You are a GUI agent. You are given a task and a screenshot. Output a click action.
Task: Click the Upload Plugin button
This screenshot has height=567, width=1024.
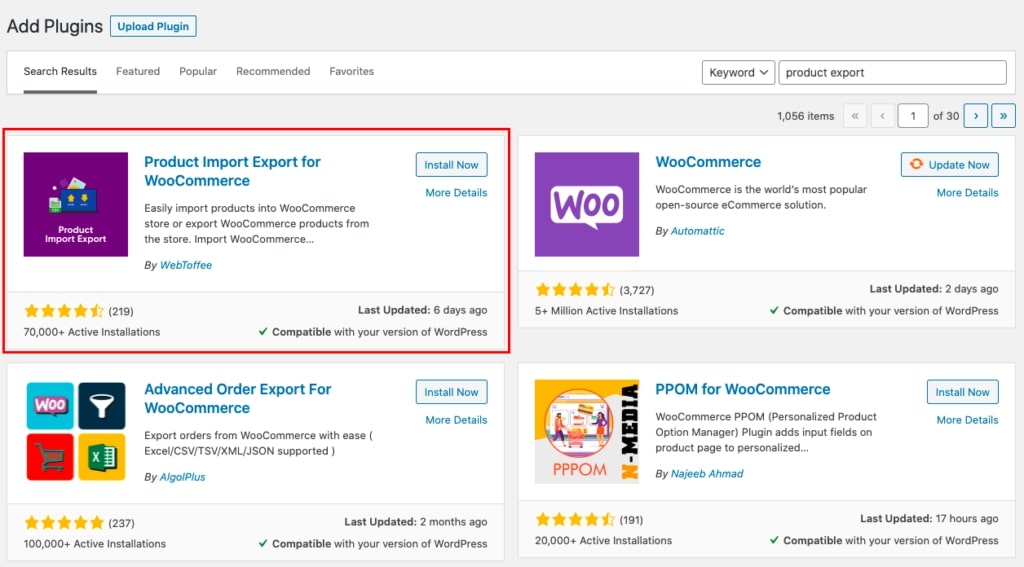point(153,27)
